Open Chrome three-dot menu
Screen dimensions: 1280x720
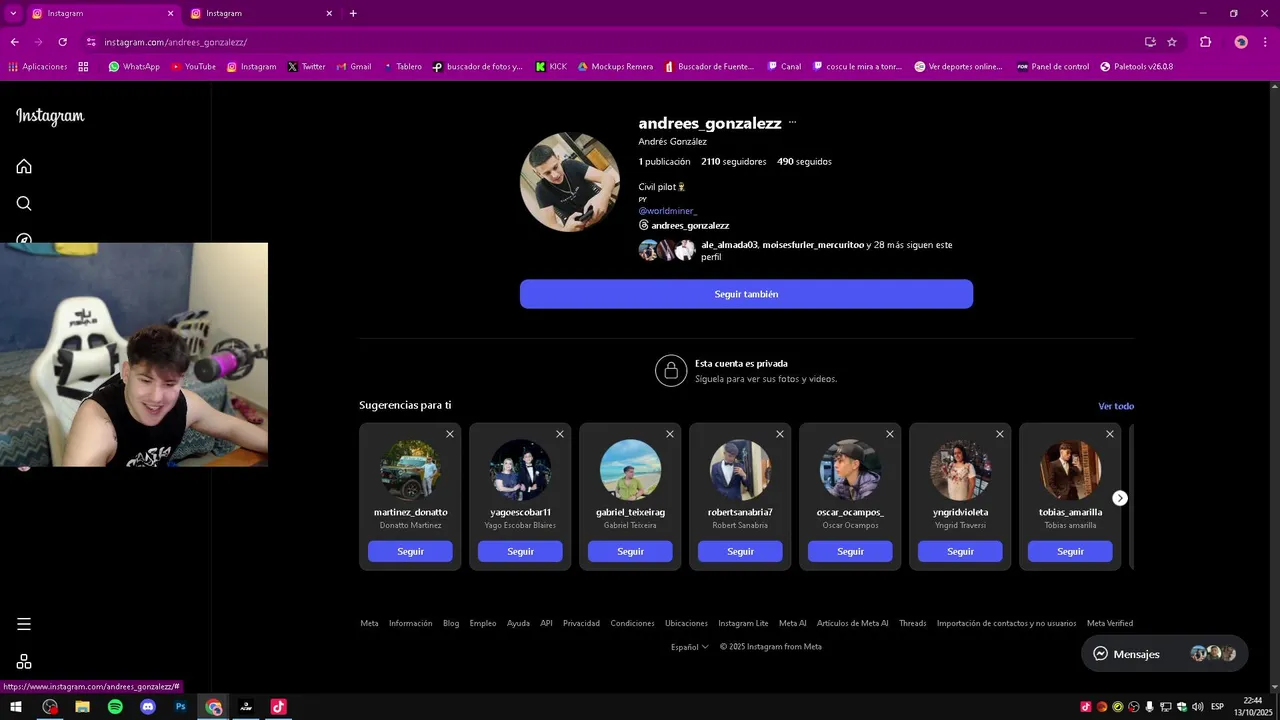pos(1265,42)
